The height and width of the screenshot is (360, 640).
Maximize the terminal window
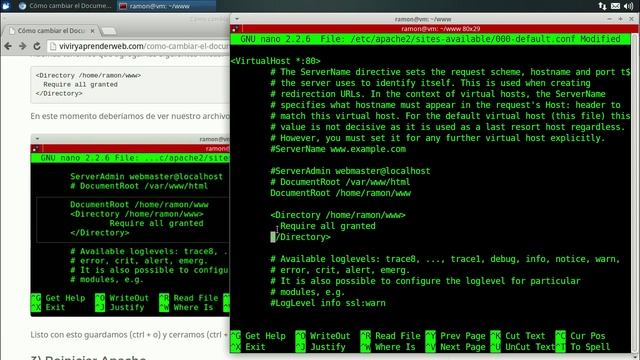click(x=620, y=19)
